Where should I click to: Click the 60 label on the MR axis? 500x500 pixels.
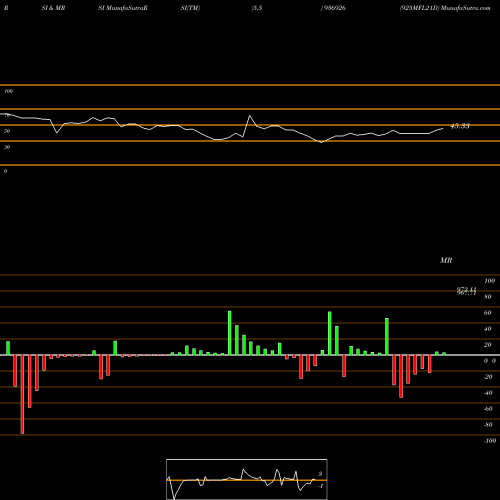pyautogui.click(x=488, y=313)
